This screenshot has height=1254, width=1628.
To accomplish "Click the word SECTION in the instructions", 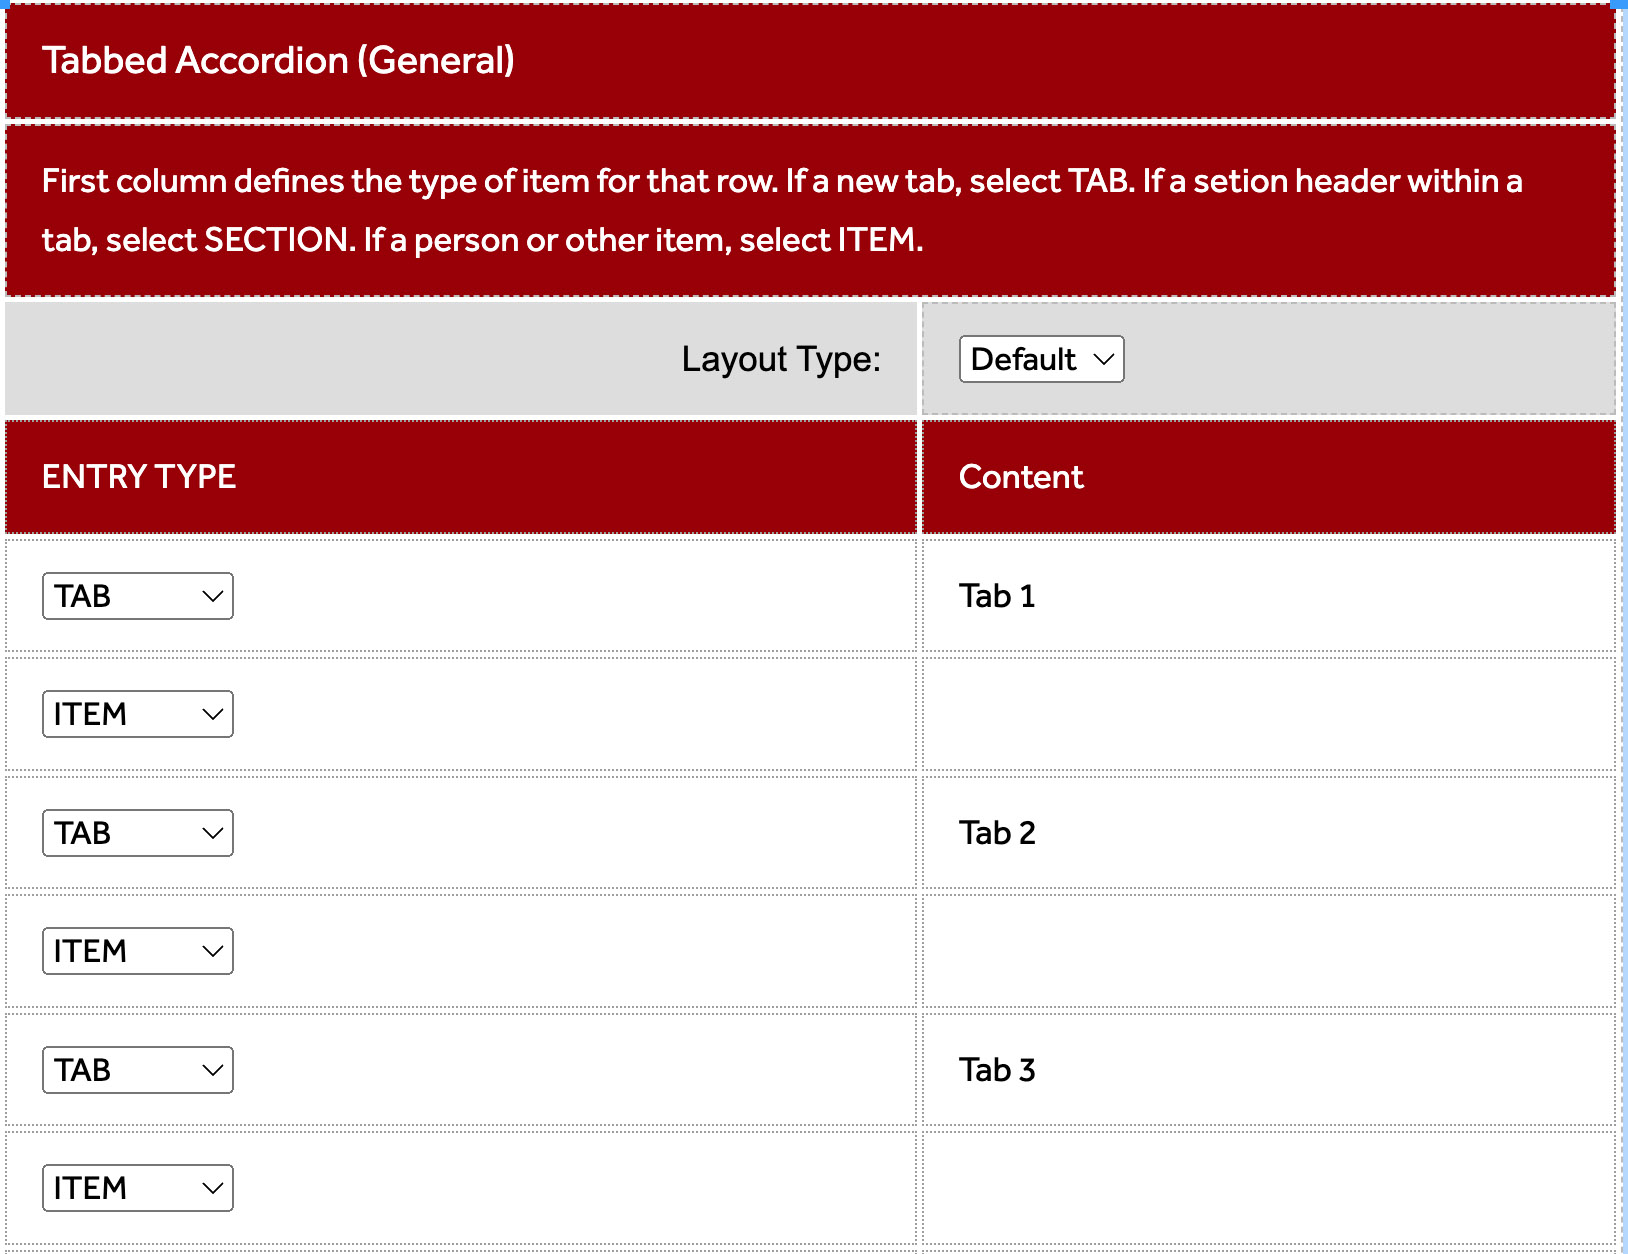I will pos(276,240).
